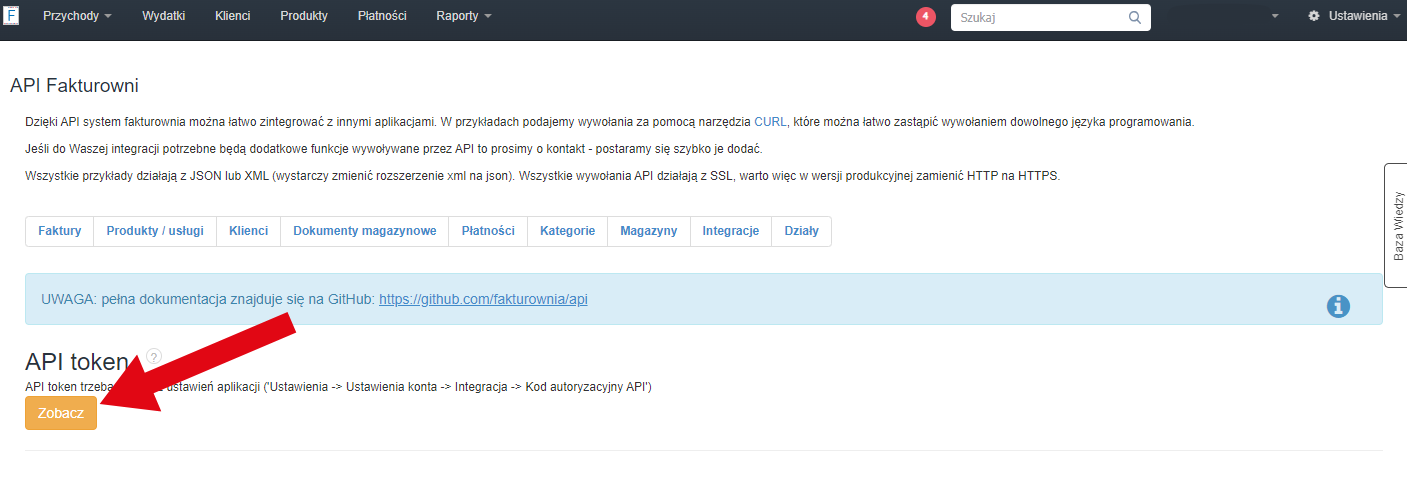Expand the Przychody dropdown menu
The width and height of the screenshot is (1407, 481).
pos(77,17)
